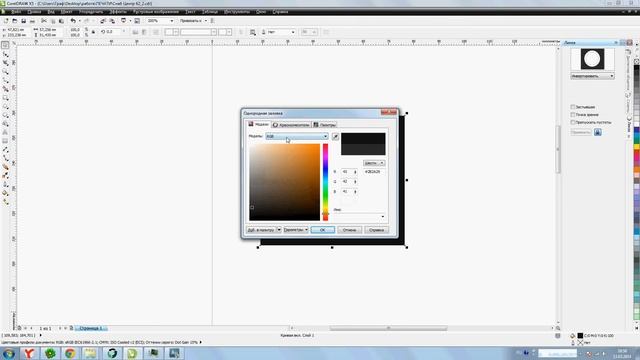
Task: Select the Polygon tool in the toolbox
Action: point(5,116)
